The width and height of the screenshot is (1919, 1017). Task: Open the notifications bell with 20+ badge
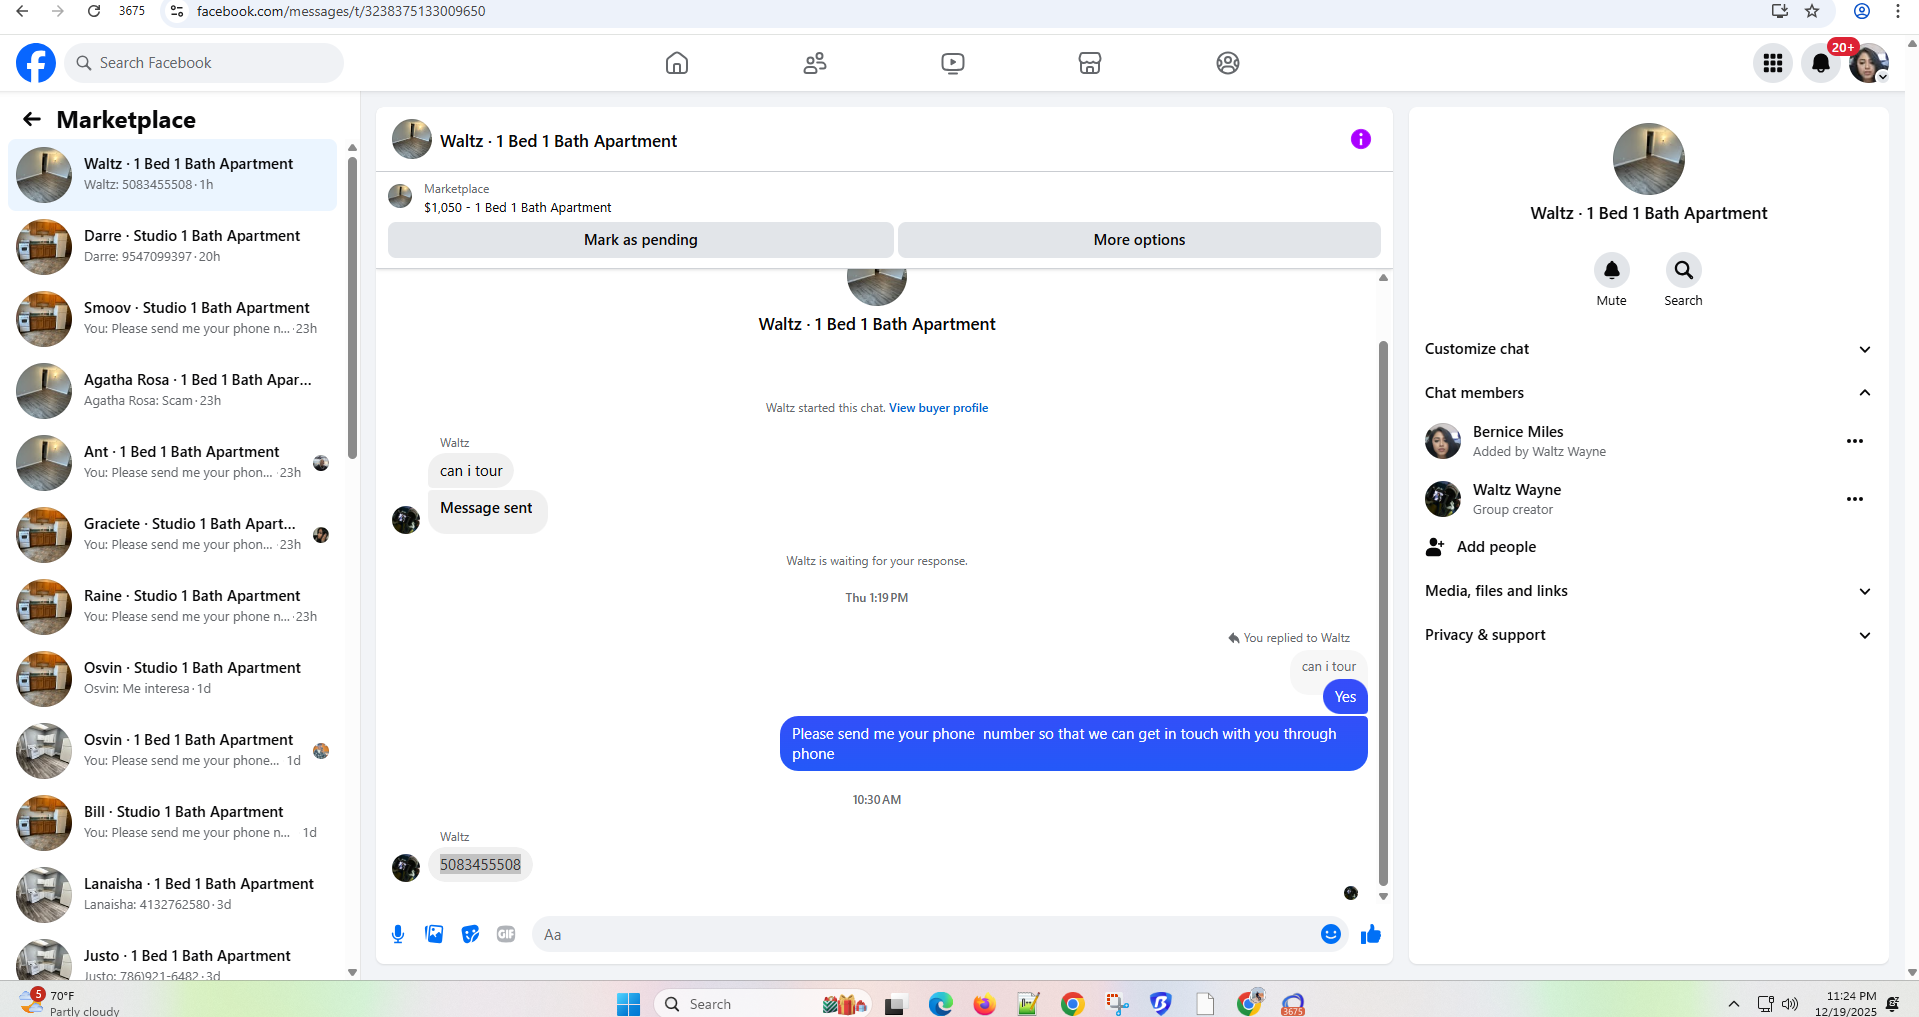[x=1821, y=63]
